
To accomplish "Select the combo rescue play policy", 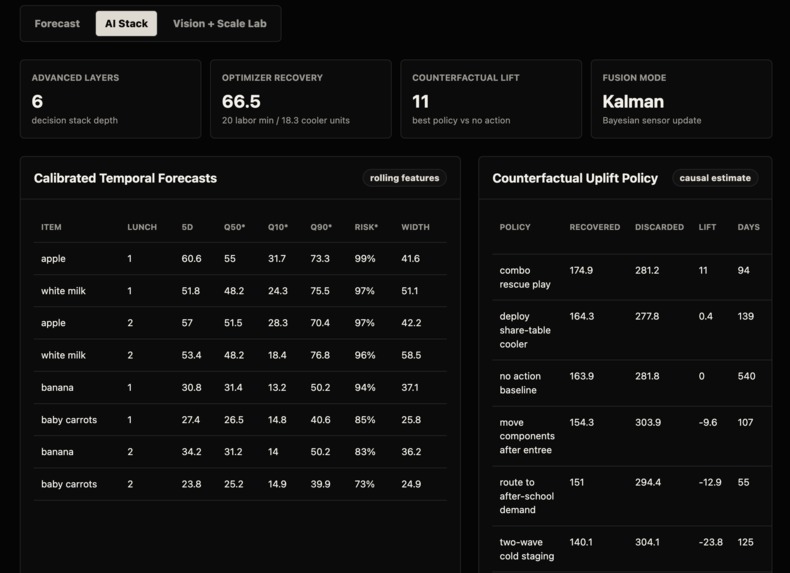I will pos(632,277).
